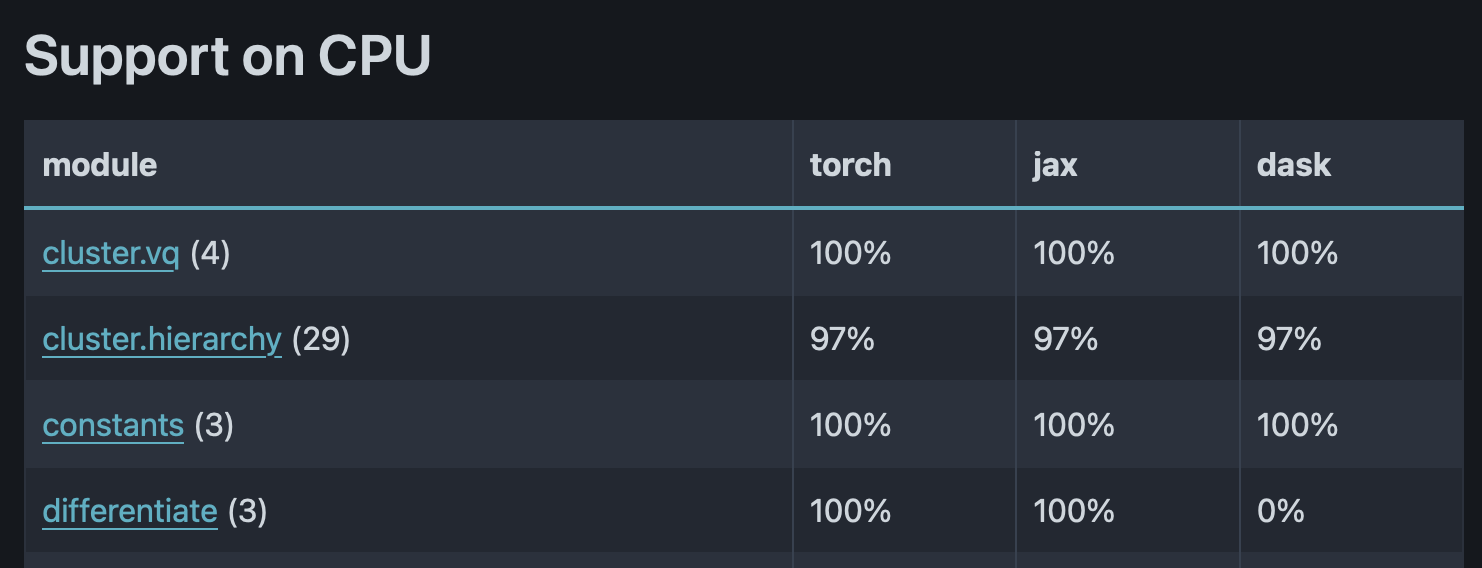Click the dask column header
This screenshot has height=568, width=1482.
[x=1294, y=165]
